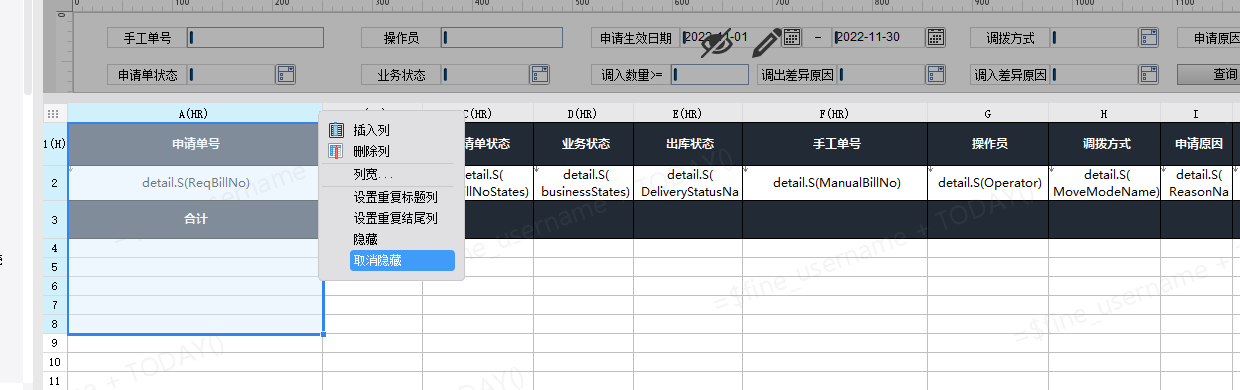Open 调出差异原因 dropdown selector

coord(935,74)
